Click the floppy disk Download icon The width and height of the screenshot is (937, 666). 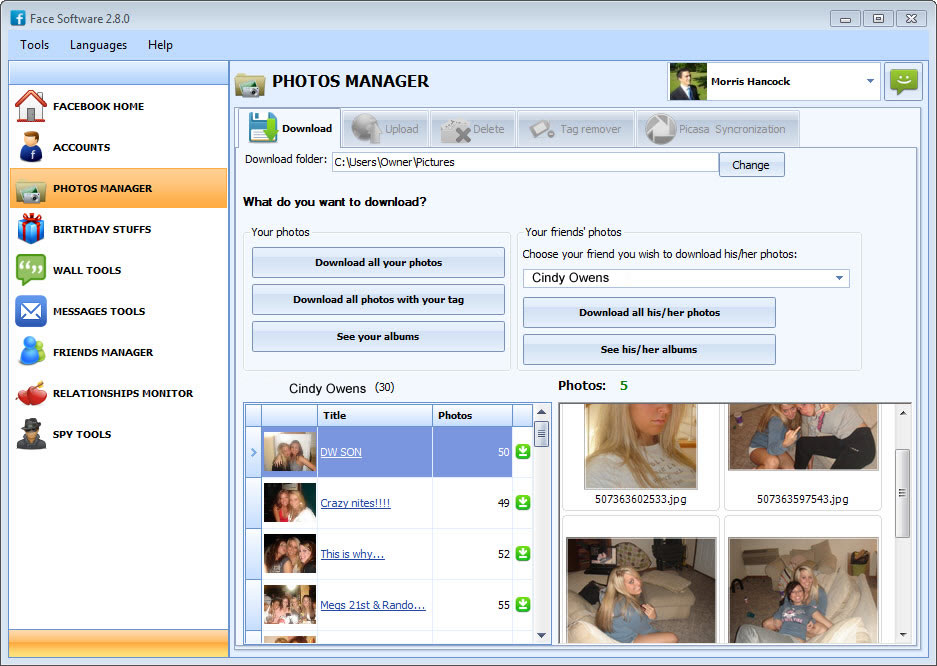coord(263,127)
